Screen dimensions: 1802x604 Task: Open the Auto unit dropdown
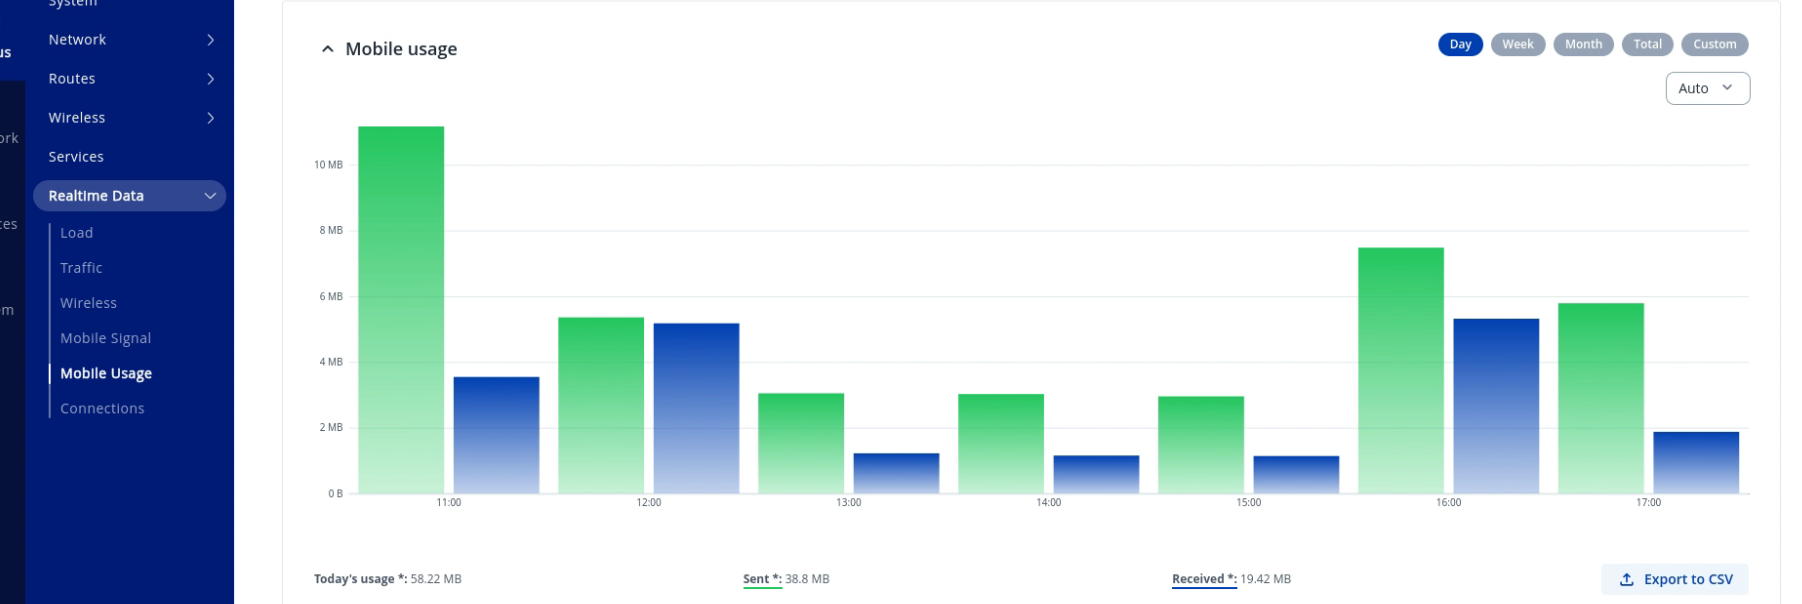click(x=1707, y=88)
